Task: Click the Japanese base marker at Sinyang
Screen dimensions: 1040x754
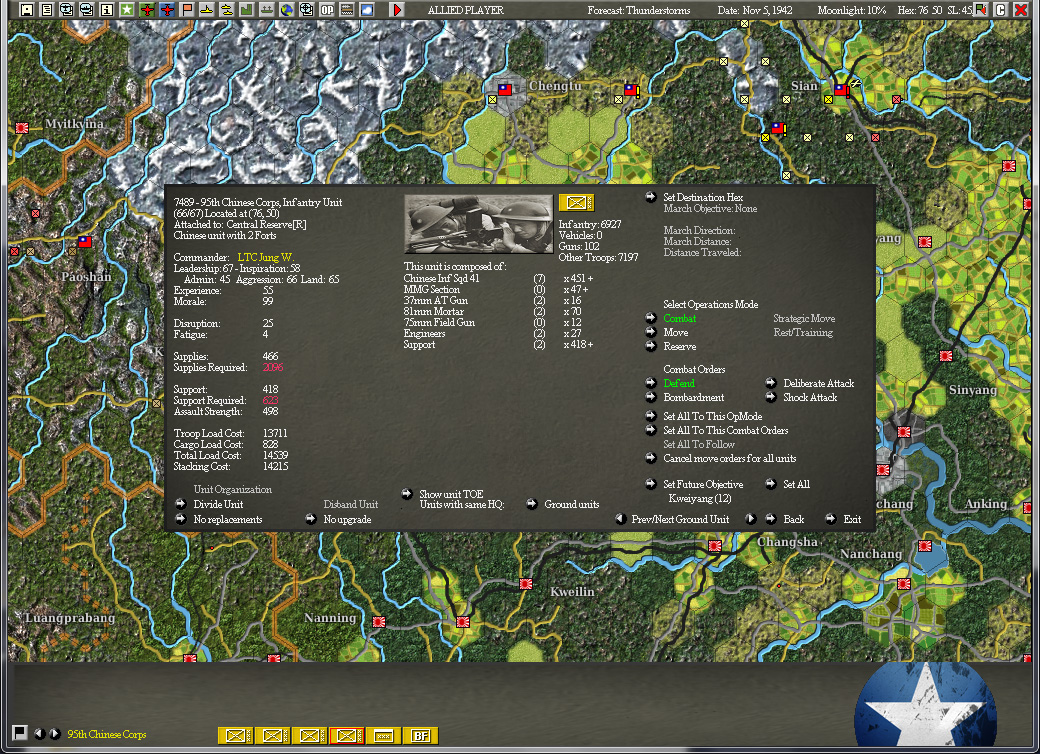Action: point(946,356)
